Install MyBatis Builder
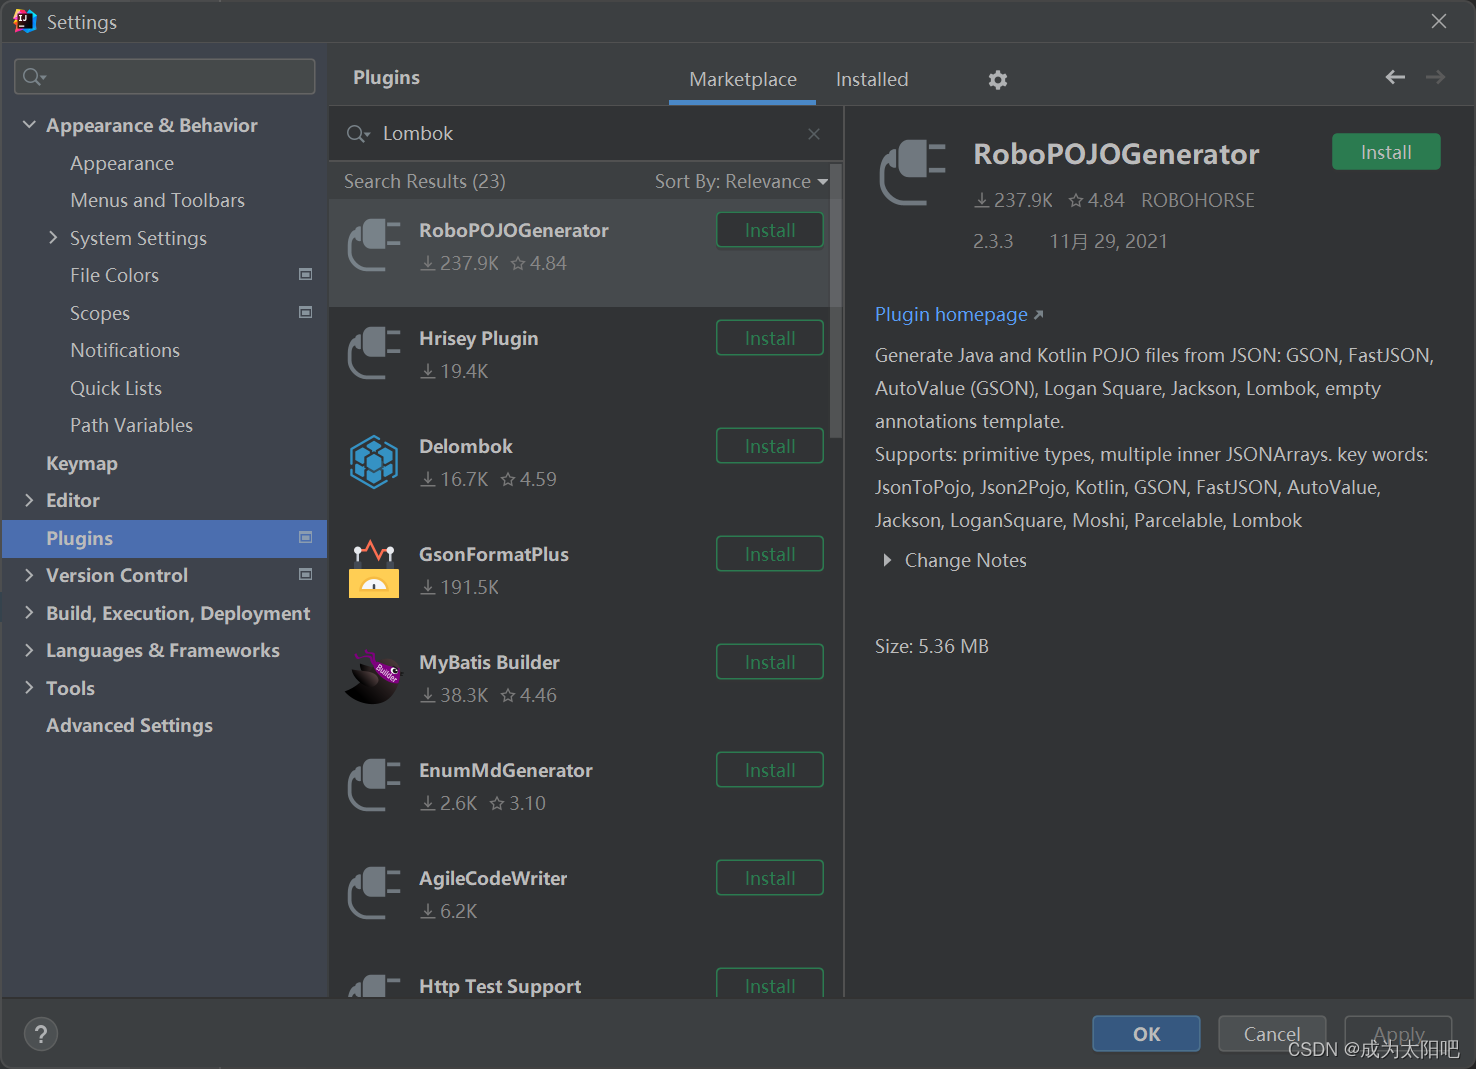This screenshot has height=1069, width=1476. tap(770, 662)
